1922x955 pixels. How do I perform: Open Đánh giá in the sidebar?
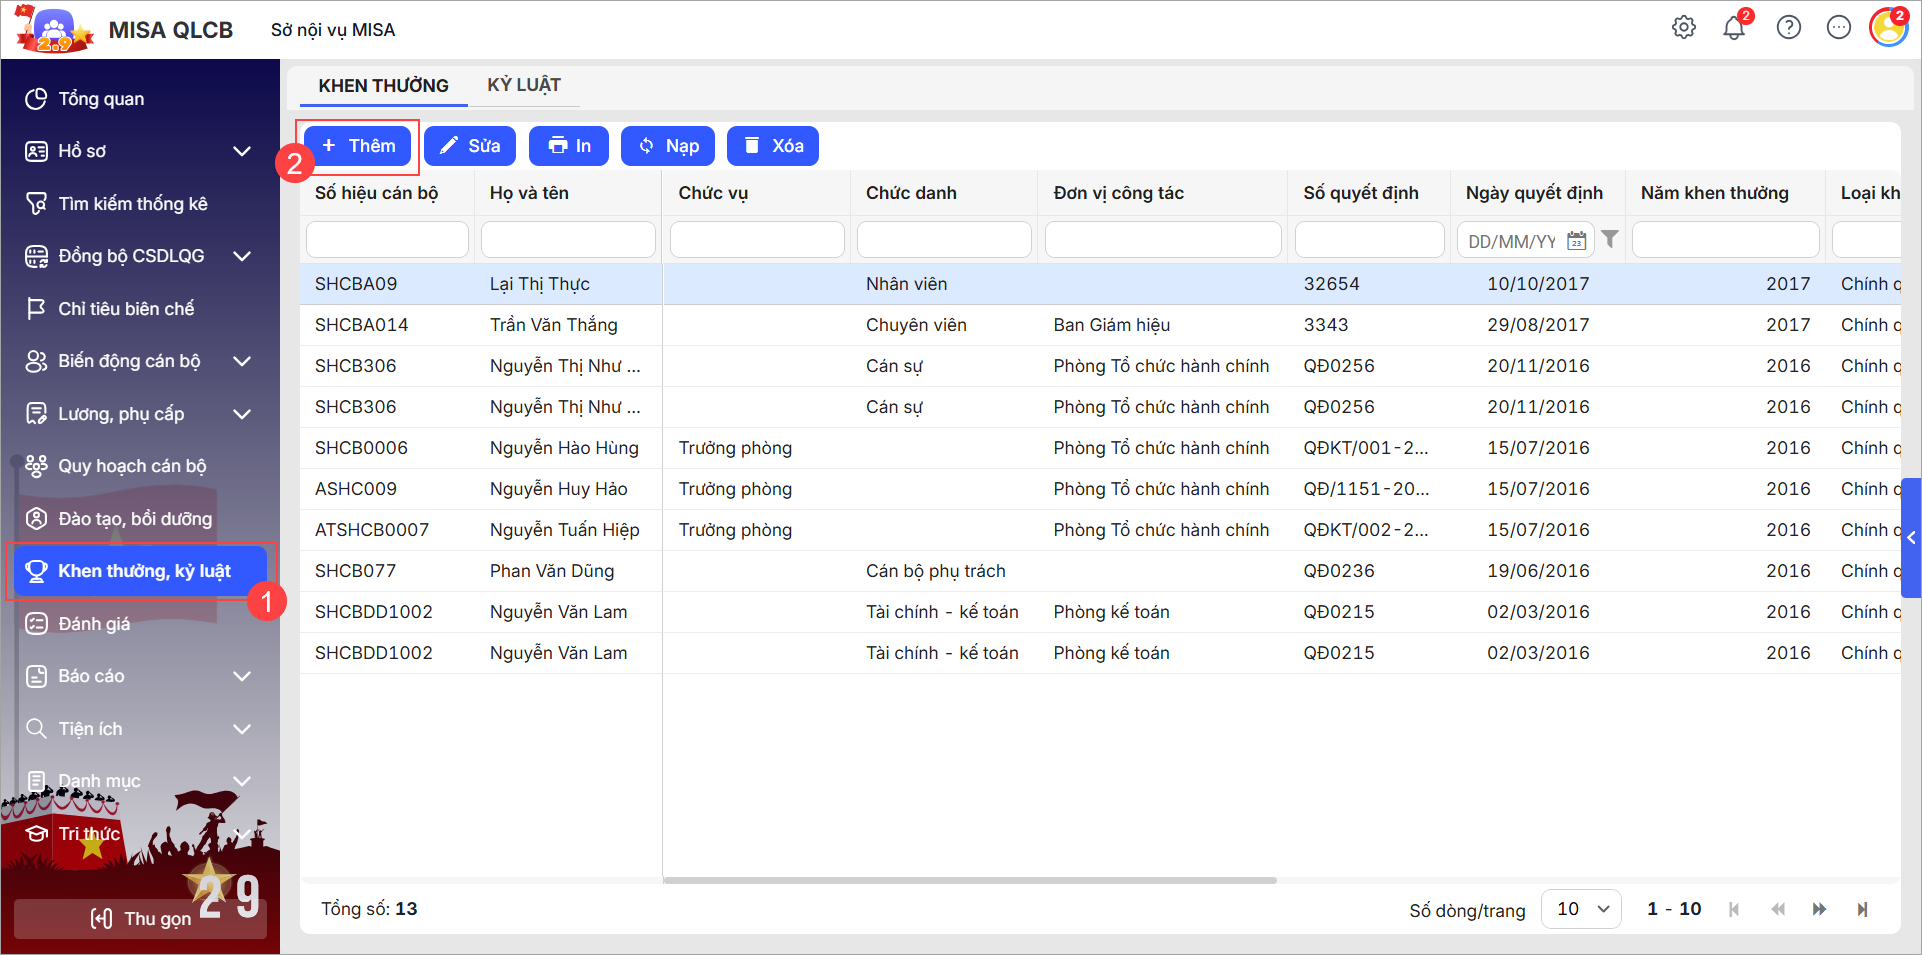coord(94,624)
